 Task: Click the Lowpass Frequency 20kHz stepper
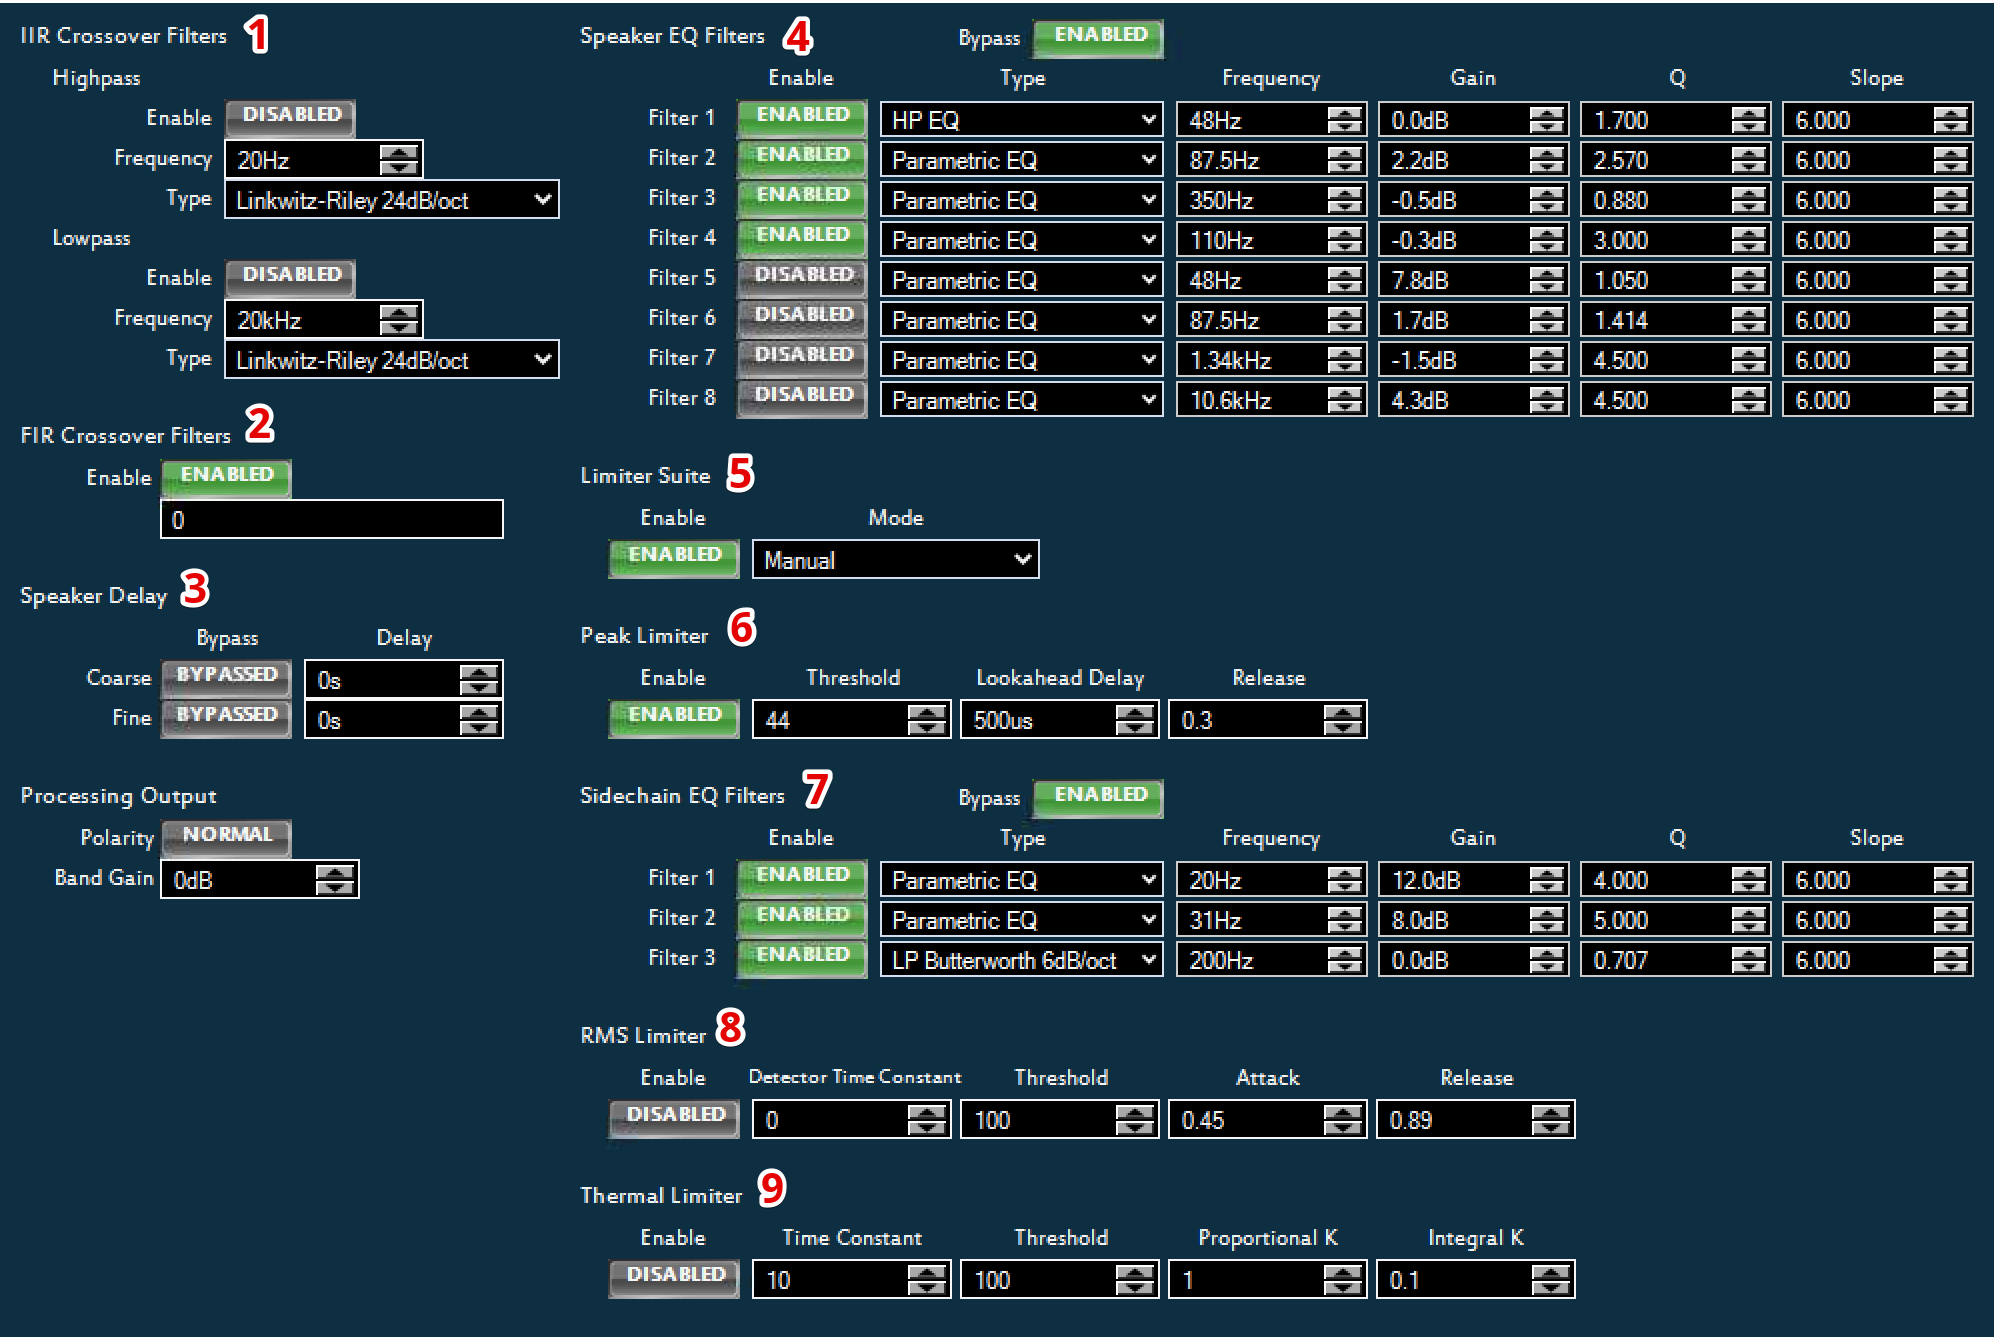click(x=398, y=319)
